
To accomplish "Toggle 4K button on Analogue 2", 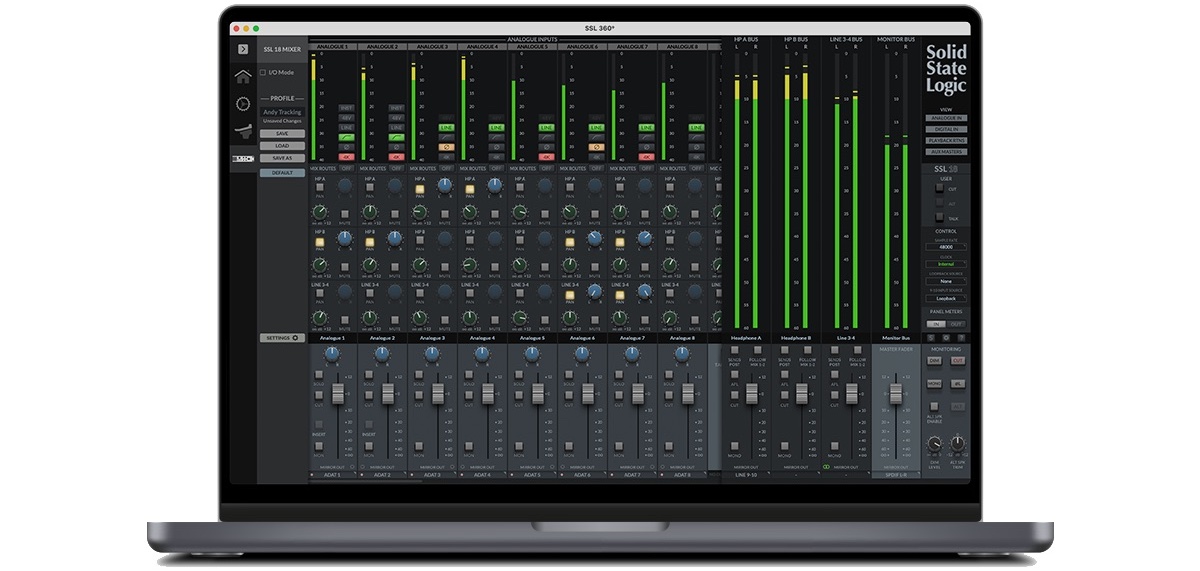I will click(396, 157).
